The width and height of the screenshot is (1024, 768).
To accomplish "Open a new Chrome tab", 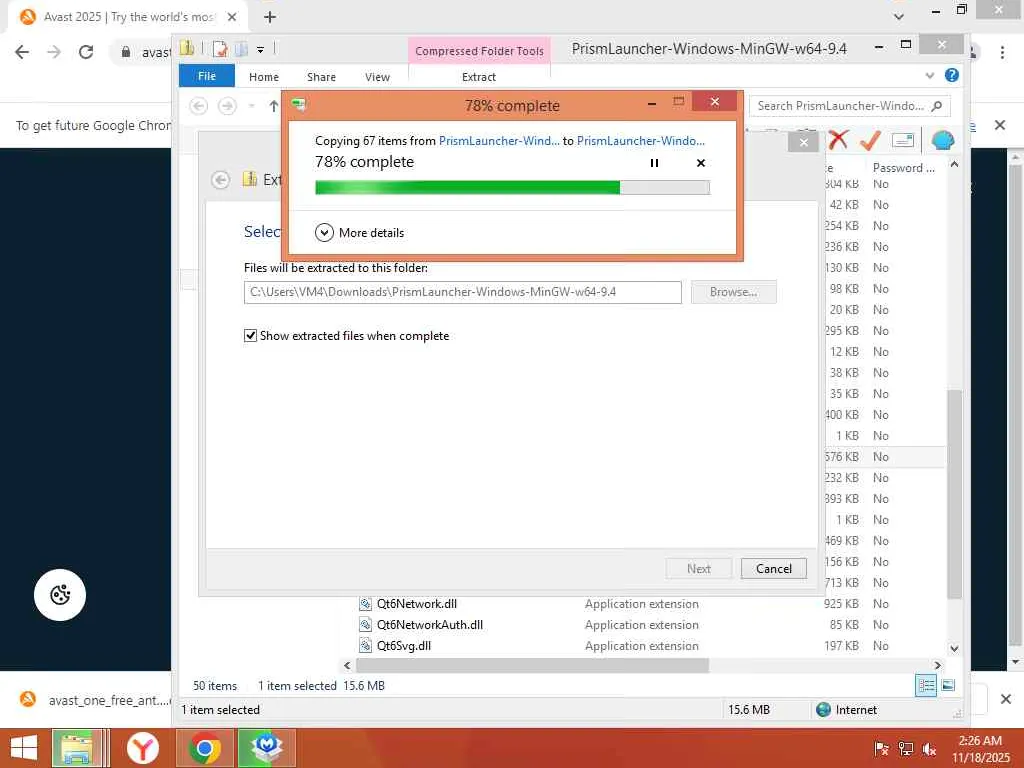I will pos(270,17).
